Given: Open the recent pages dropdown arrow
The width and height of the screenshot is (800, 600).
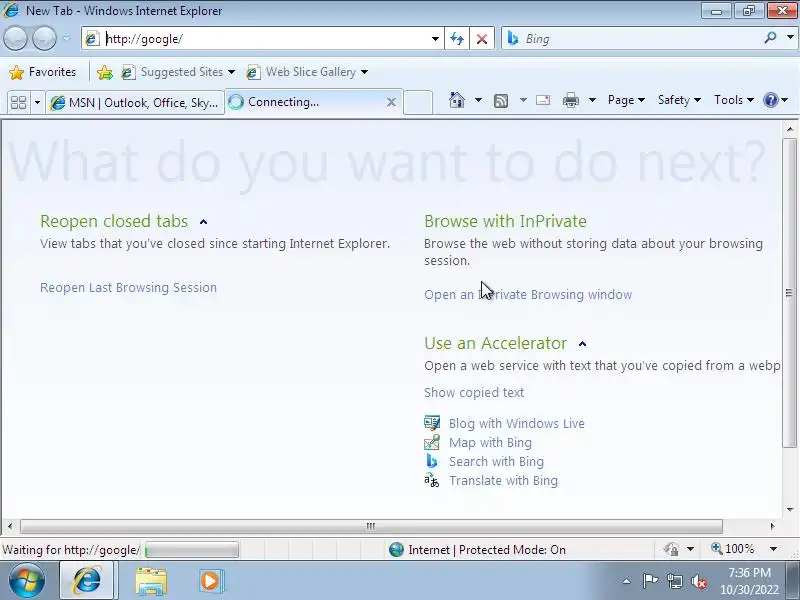Looking at the screenshot, I should coord(66,39).
